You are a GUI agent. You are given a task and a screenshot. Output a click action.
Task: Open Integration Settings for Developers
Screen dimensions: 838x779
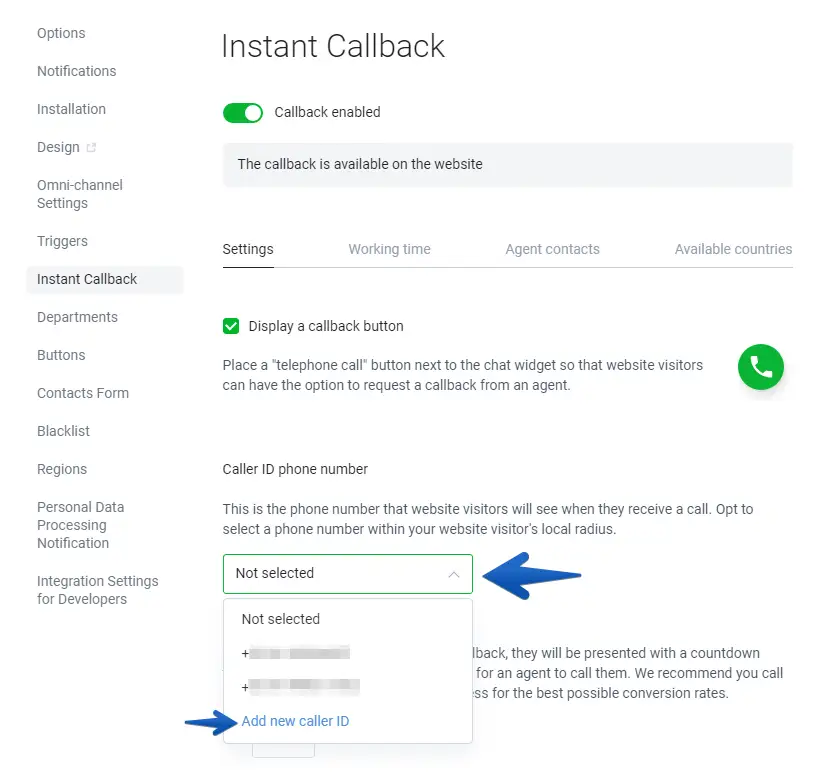(x=97, y=590)
